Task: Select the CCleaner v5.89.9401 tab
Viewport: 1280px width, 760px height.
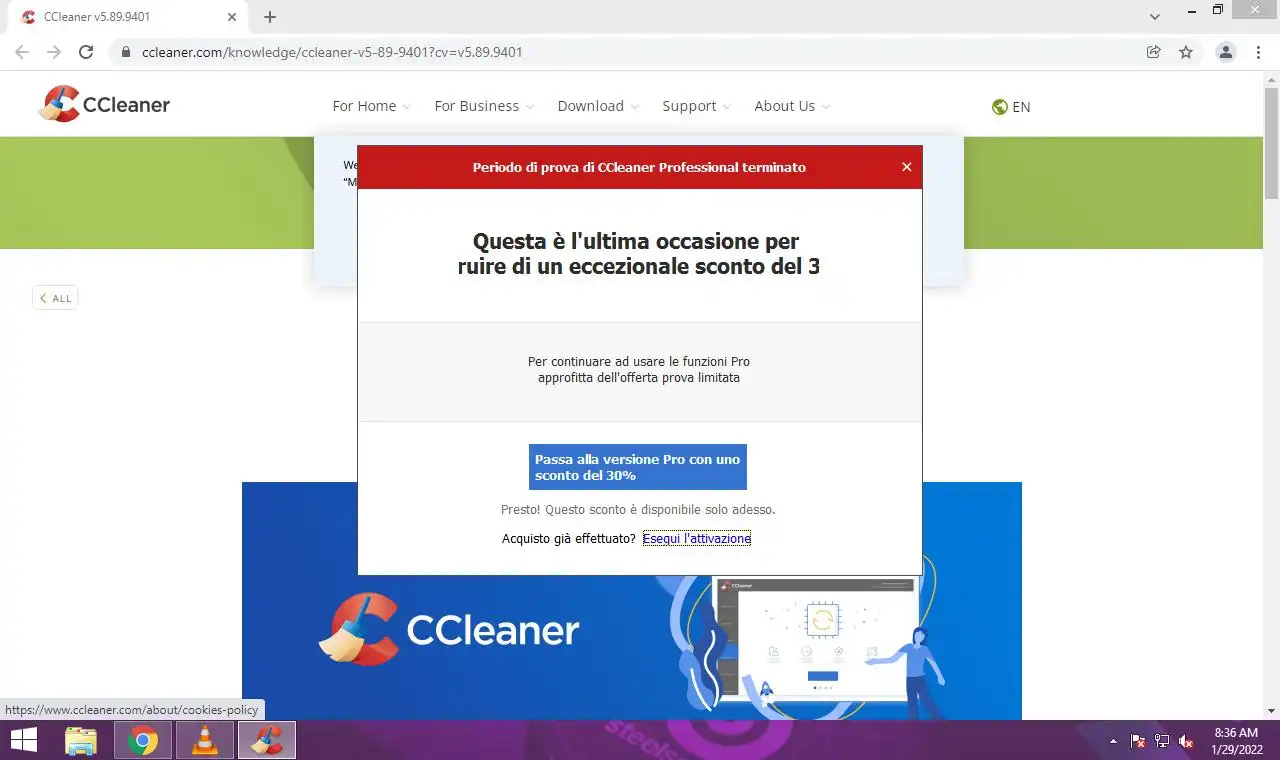Action: pos(127,17)
